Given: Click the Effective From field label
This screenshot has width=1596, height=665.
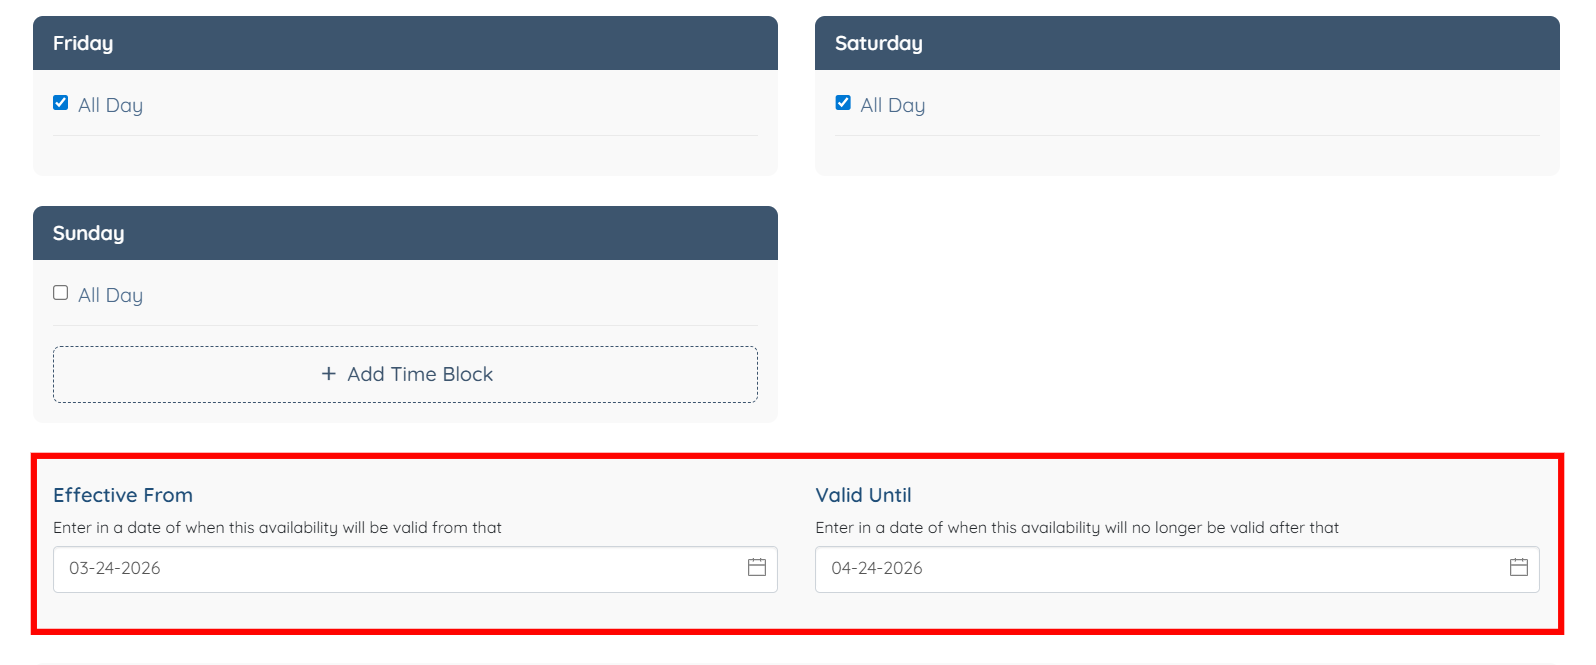Looking at the screenshot, I should click(123, 495).
